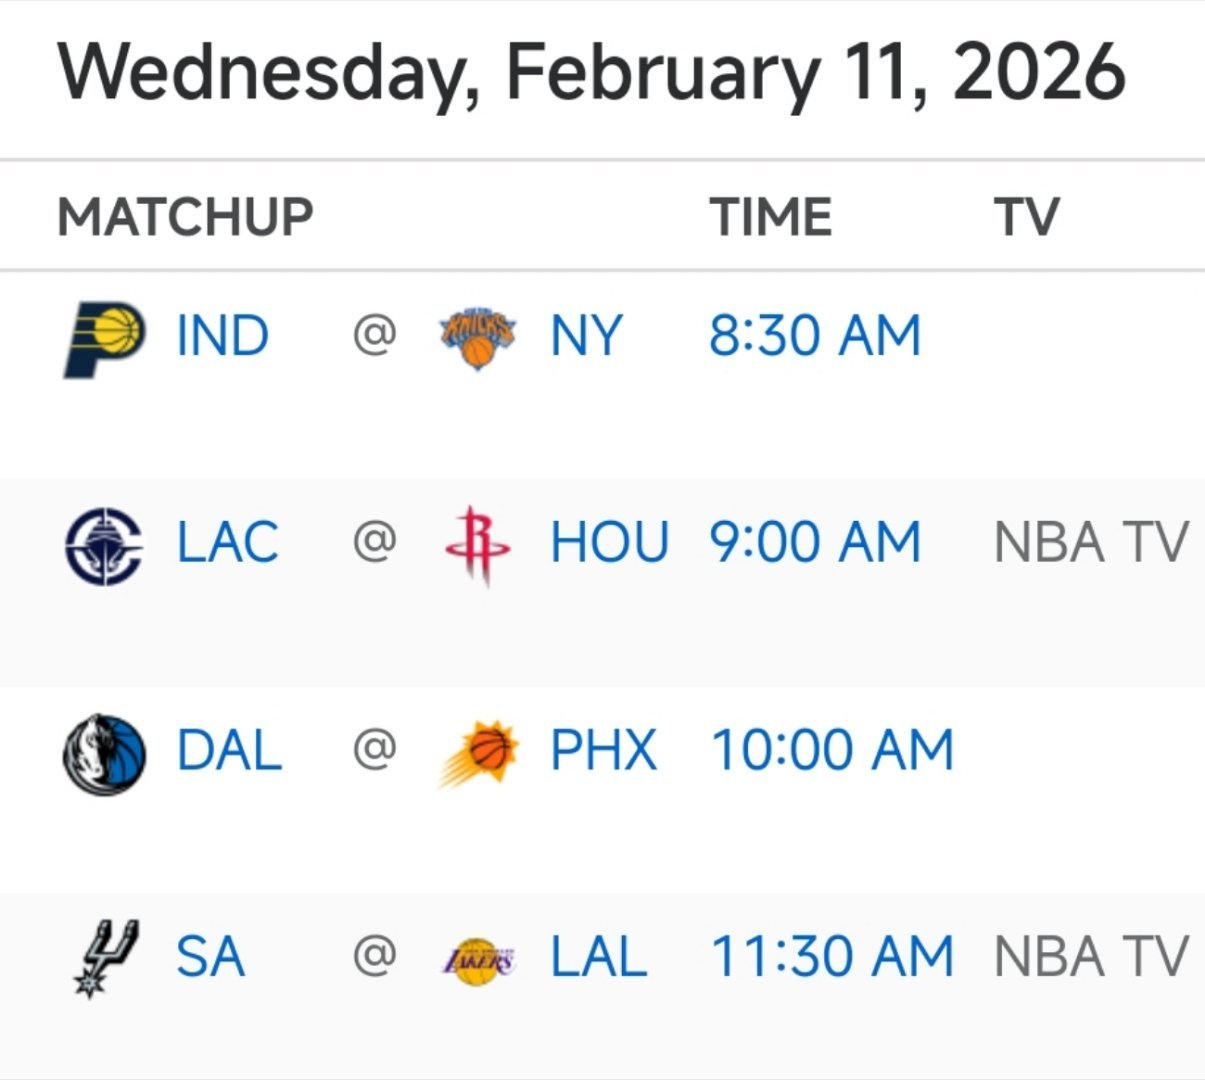The image size is (1205, 1080).
Task: Click the LA Clippers logo
Action: 104,545
